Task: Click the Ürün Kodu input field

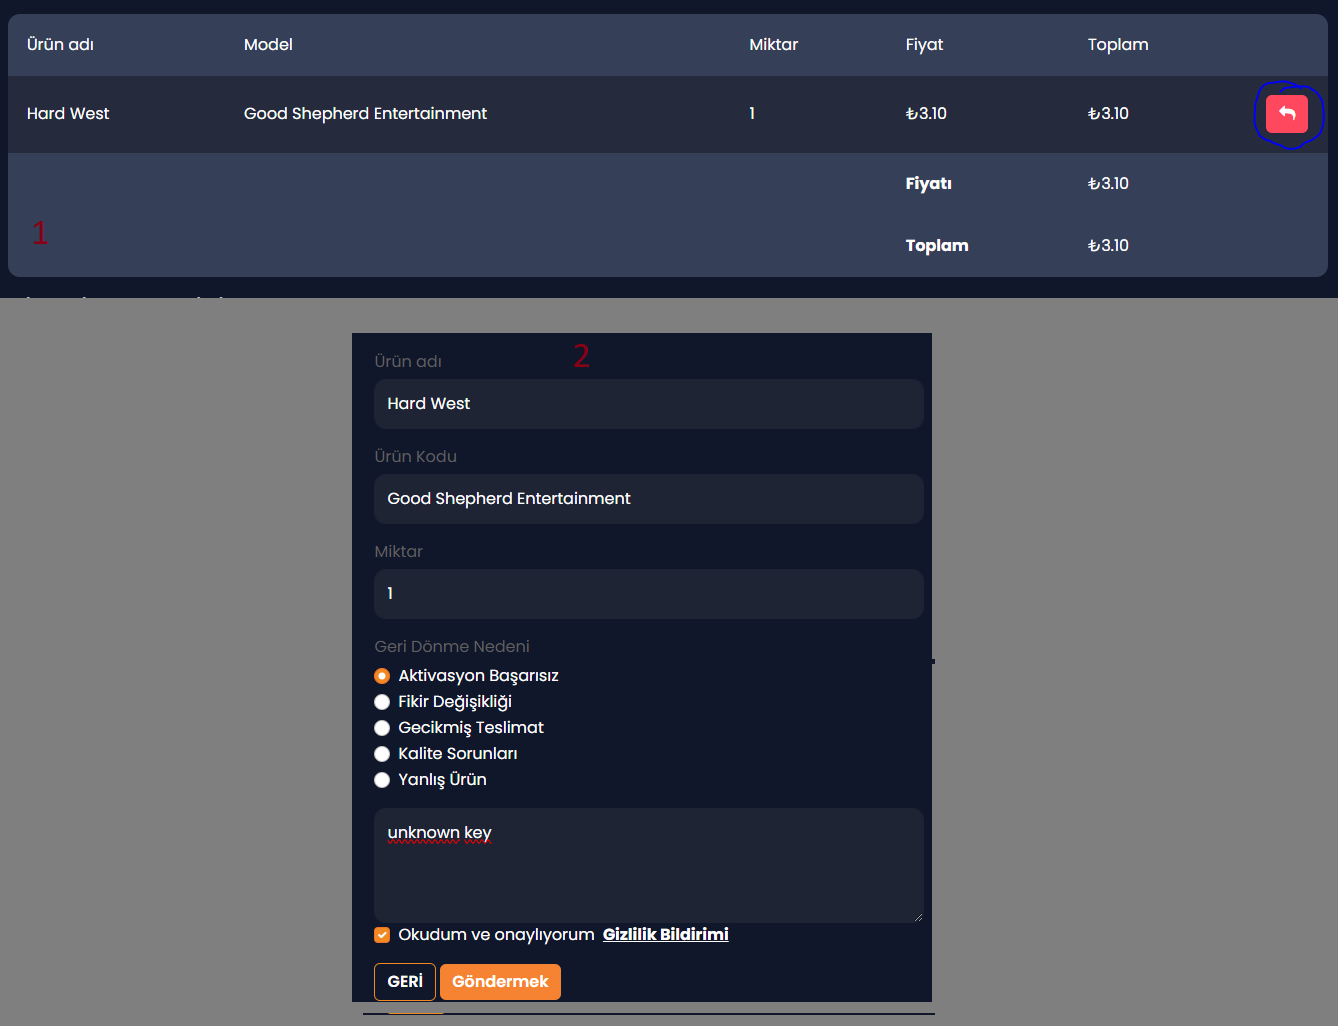Action: tap(649, 499)
